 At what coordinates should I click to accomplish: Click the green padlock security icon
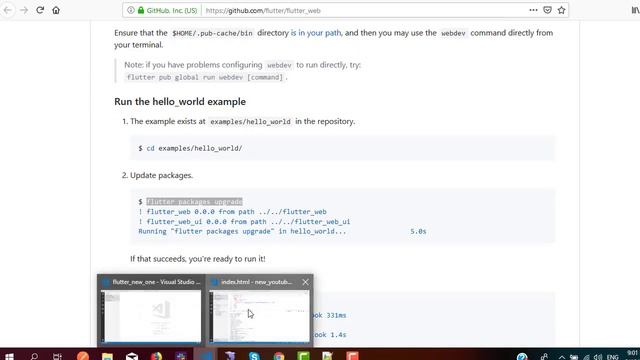141,10
